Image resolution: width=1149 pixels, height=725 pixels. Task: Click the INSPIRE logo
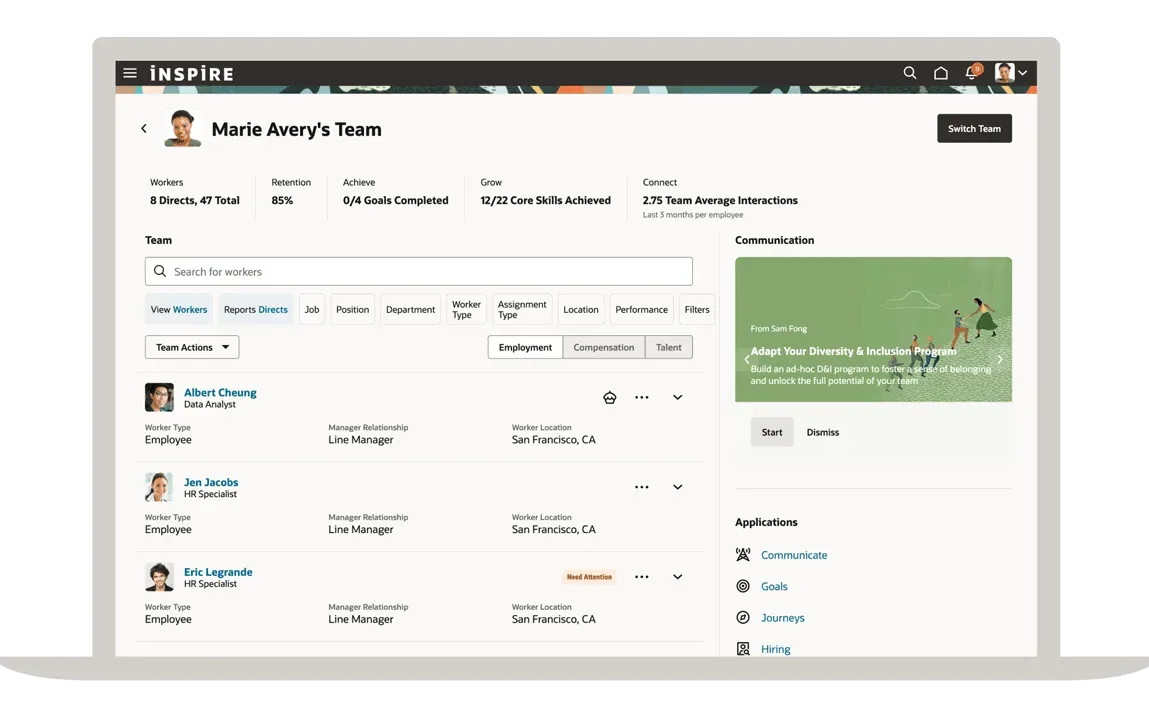191,73
